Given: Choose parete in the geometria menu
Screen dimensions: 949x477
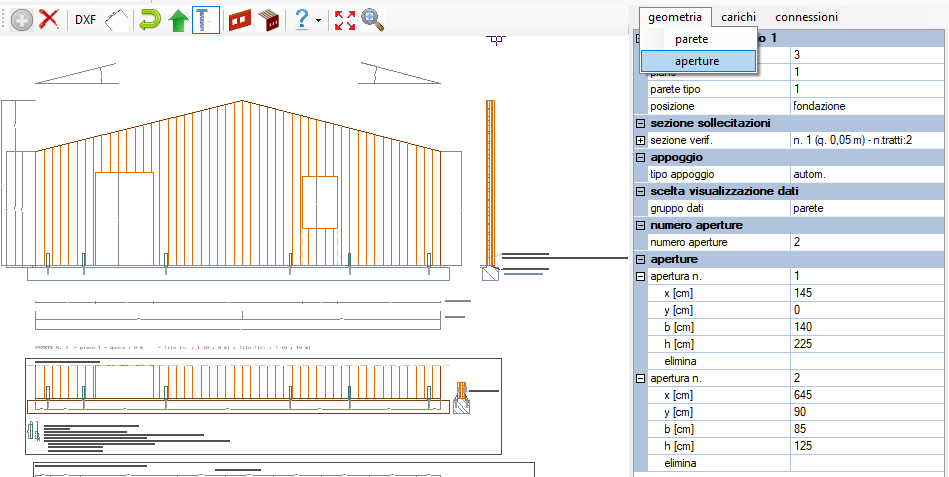Looking at the screenshot, I should point(691,39).
